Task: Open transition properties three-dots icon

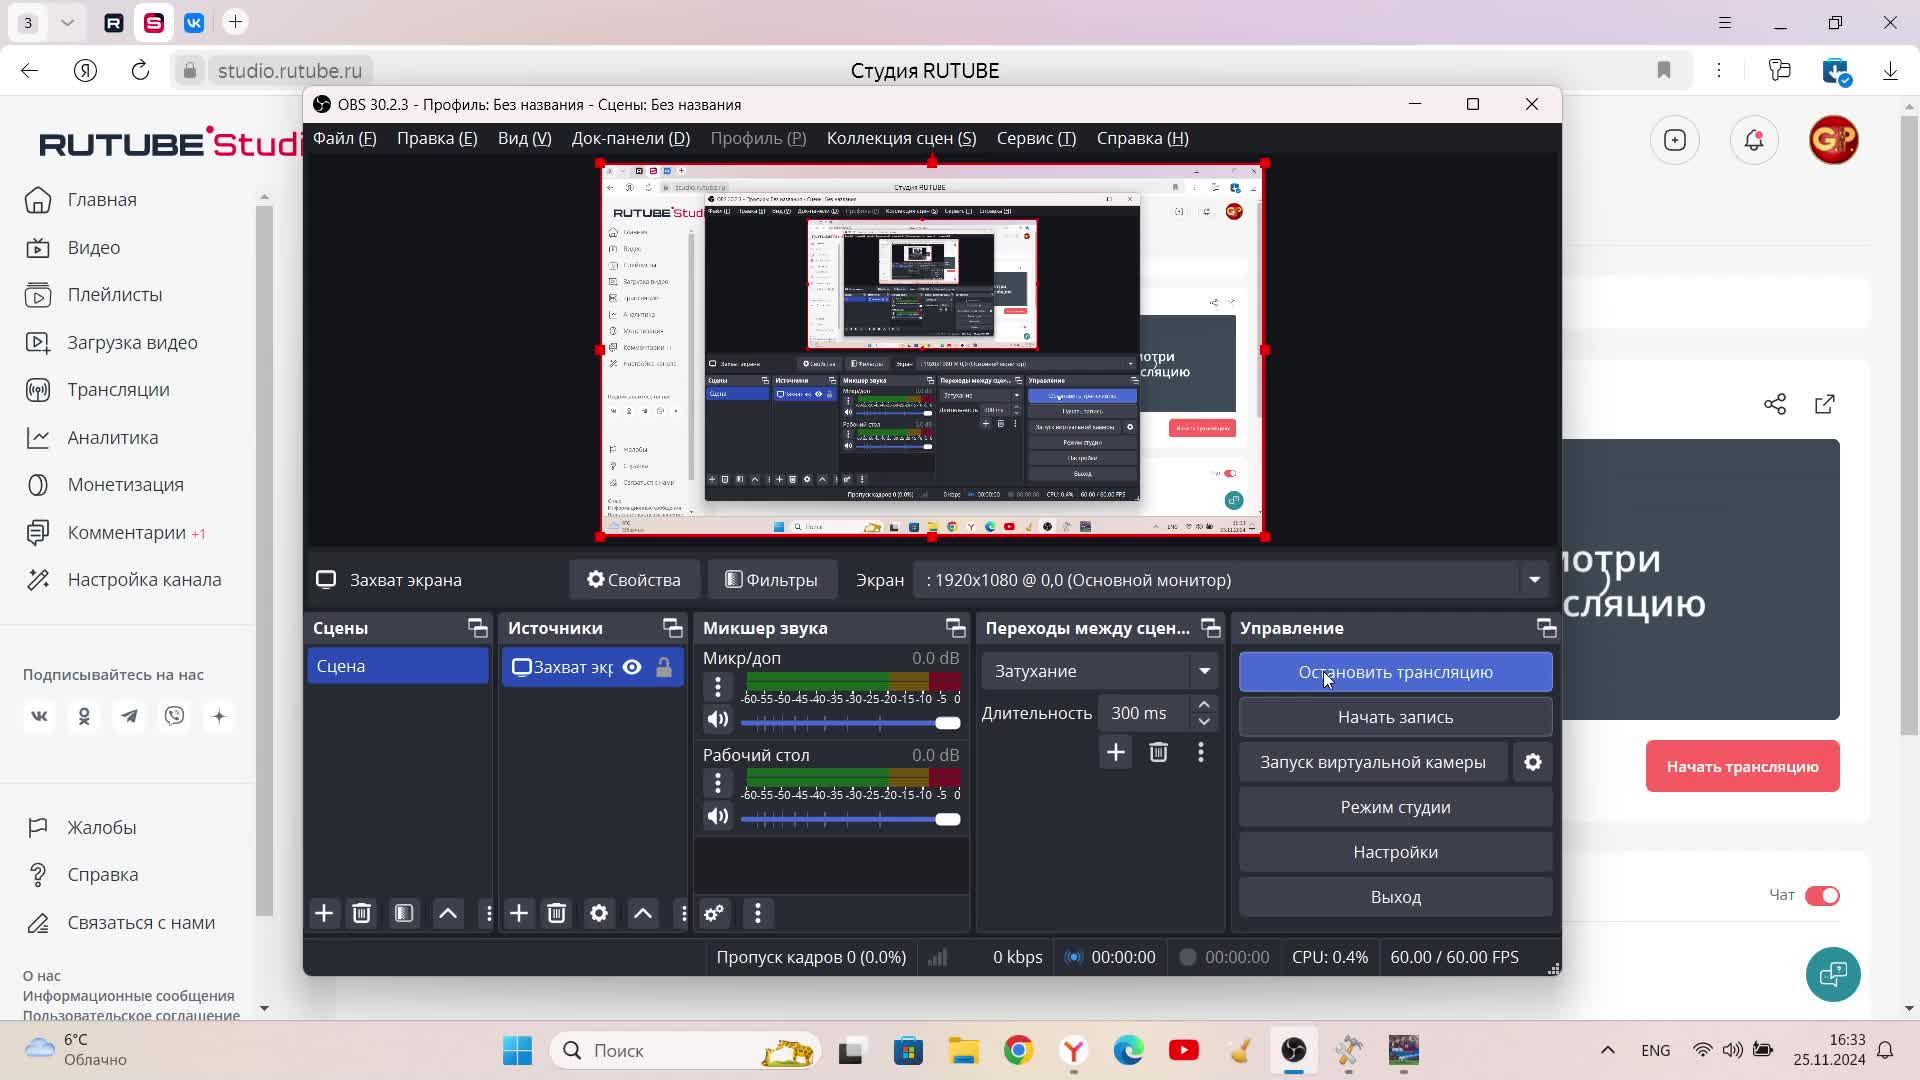Action: 1201,752
